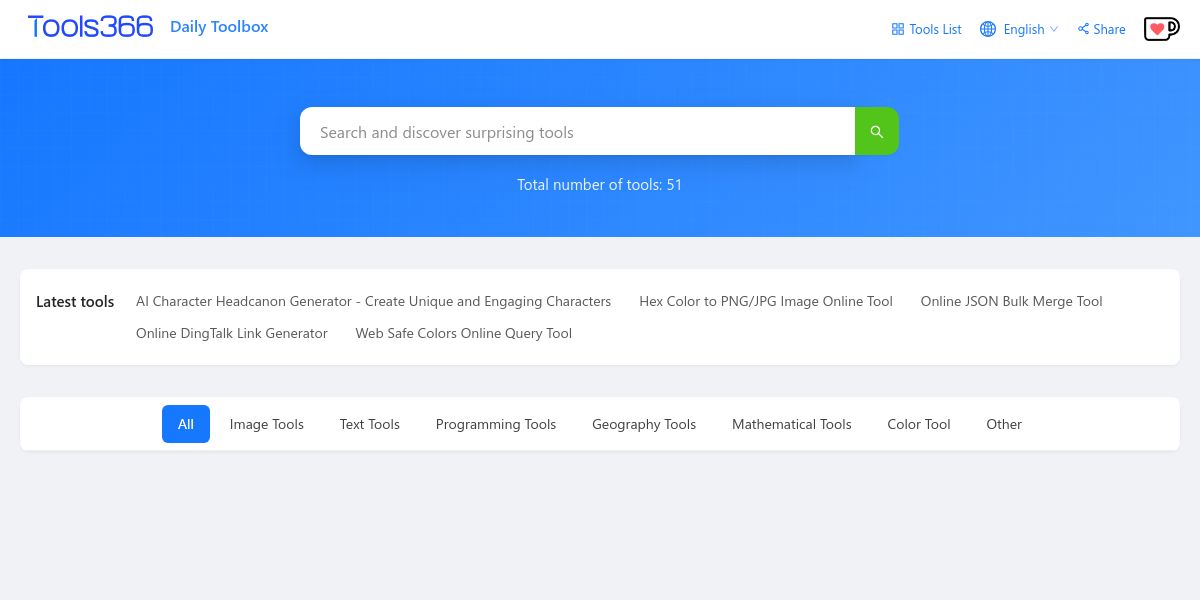Open the coffee cup donate icon
The height and width of the screenshot is (600, 1200).
point(1161,29)
